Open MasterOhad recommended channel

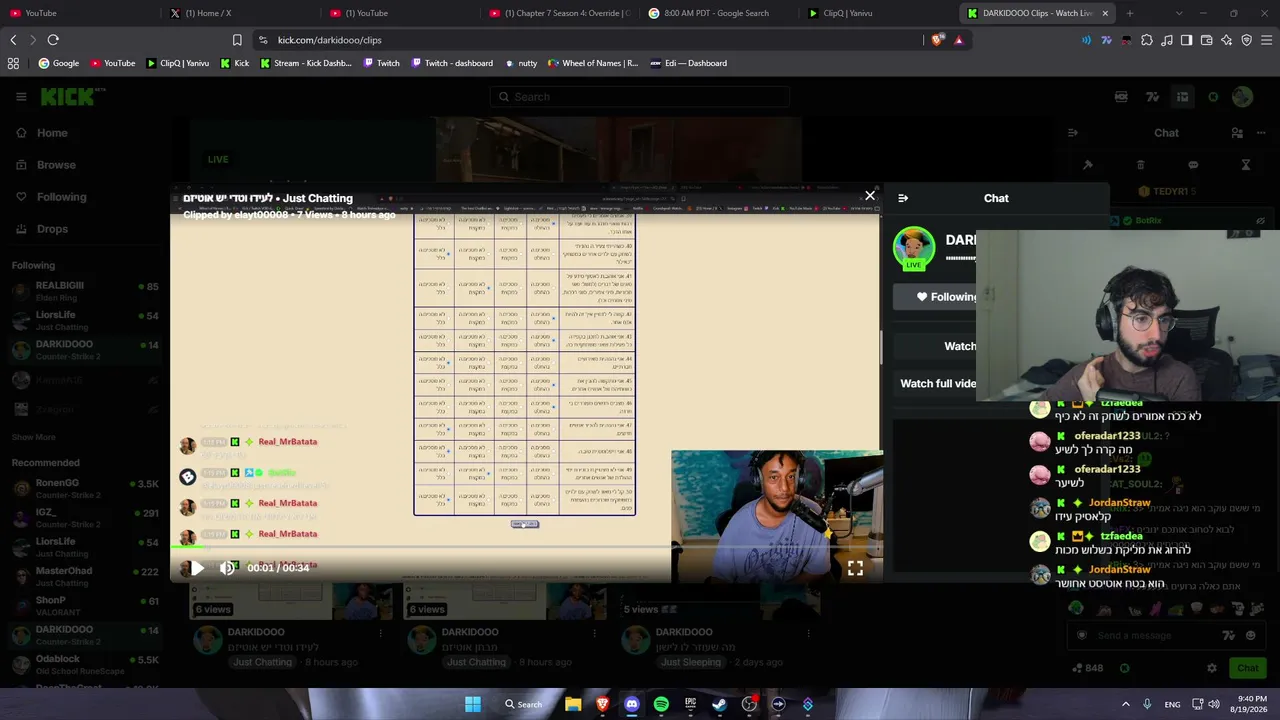point(84,576)
